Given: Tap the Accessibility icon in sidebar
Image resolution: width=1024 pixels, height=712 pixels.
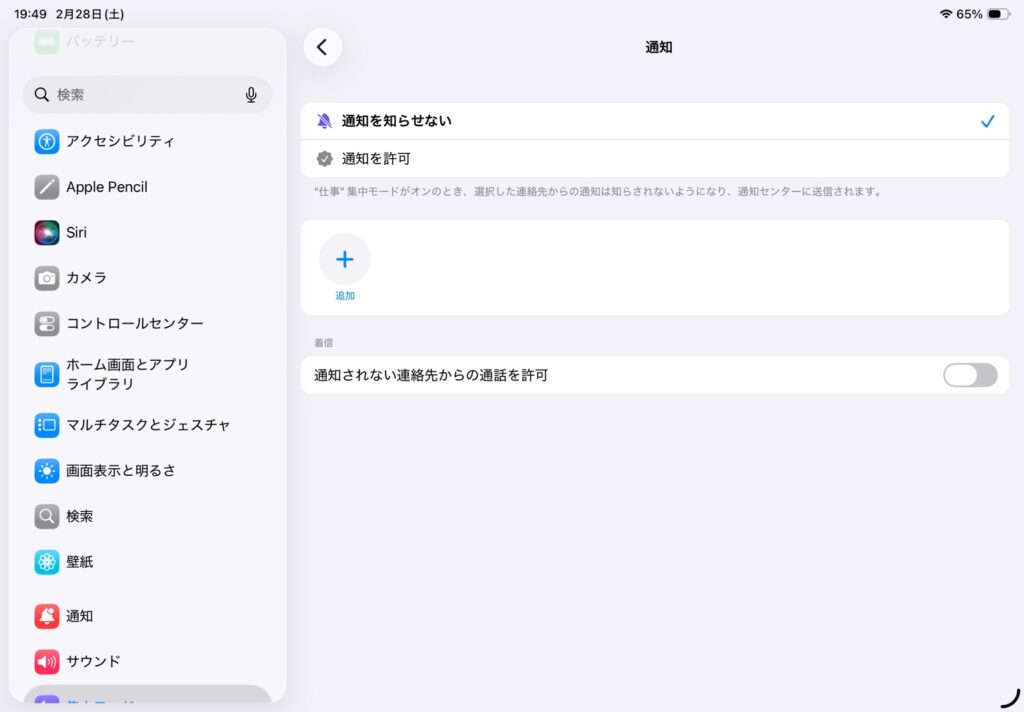Looking at the screenshot, I should point(47,141).
